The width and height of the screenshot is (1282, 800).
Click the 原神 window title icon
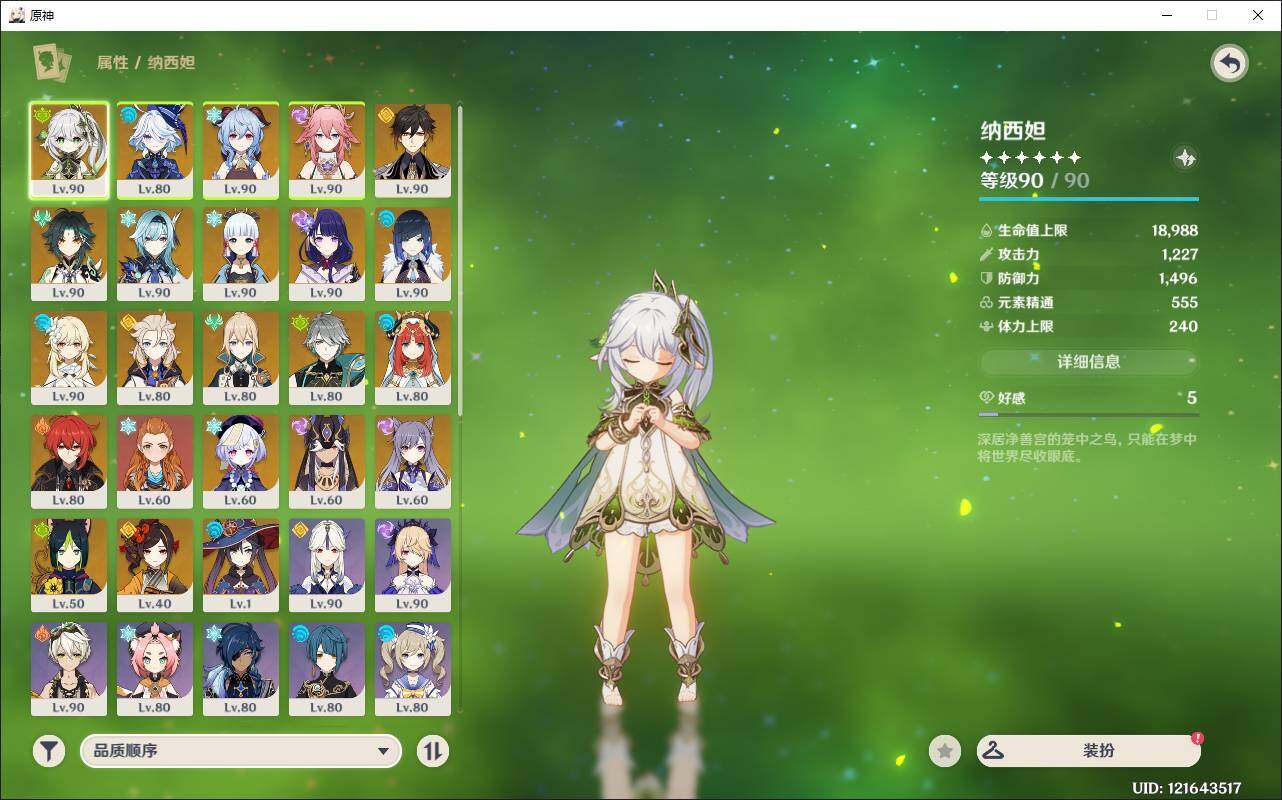[x=17, y=15]
